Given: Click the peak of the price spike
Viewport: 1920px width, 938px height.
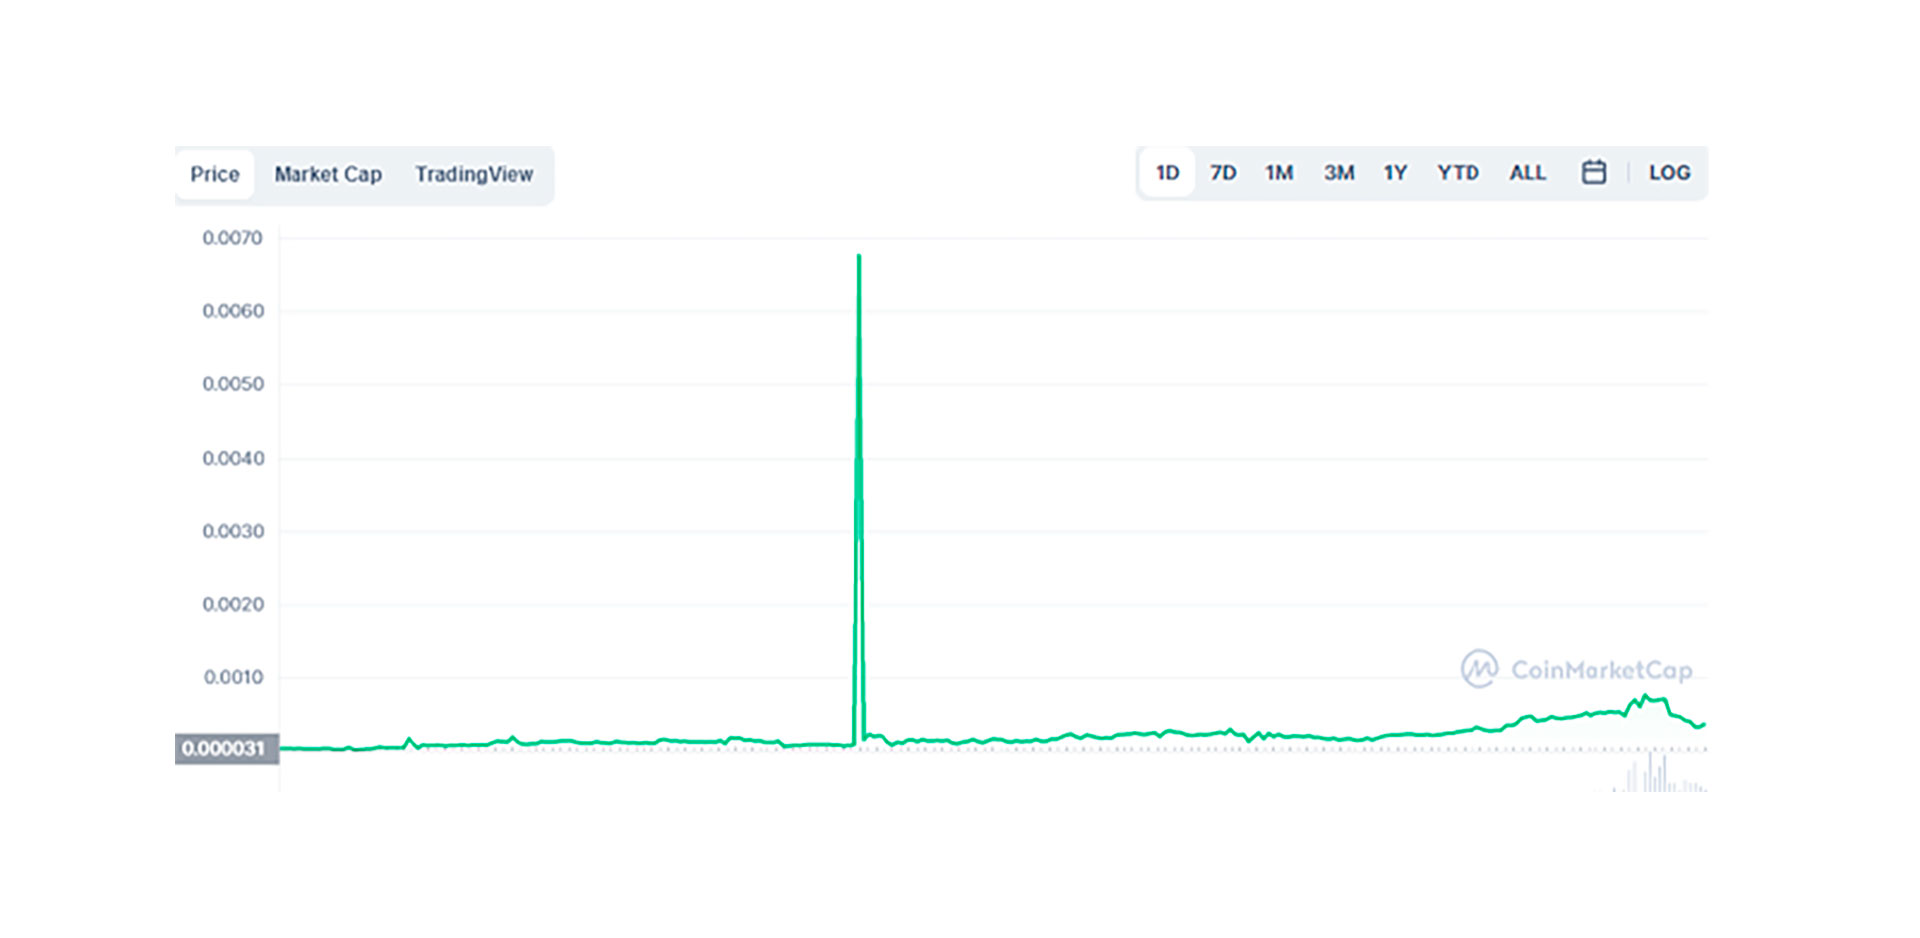Looking at the screenshot, I should coord(858,258).
